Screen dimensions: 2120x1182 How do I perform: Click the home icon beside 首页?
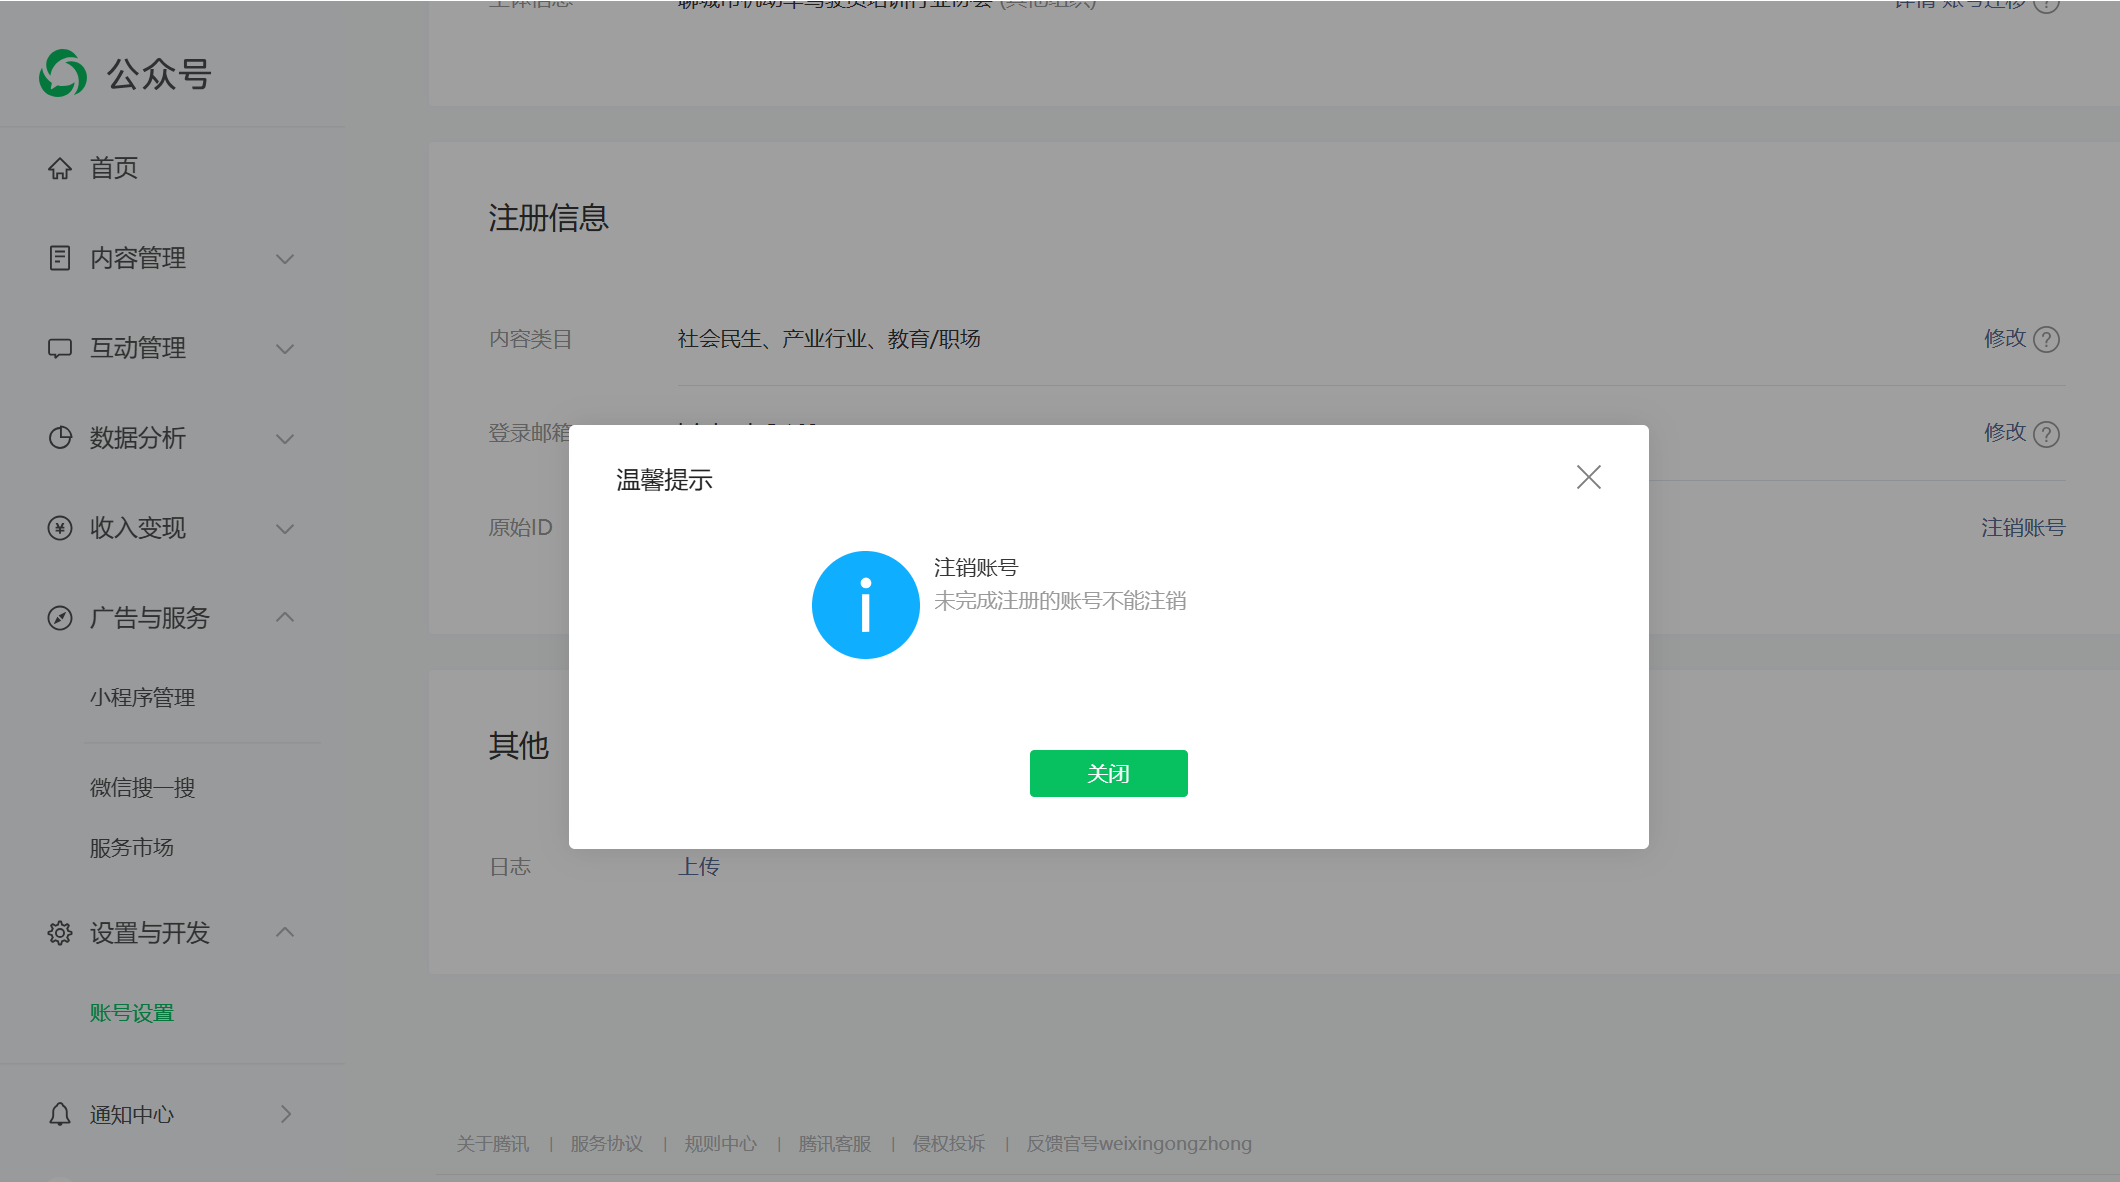[x=60, y=168]
